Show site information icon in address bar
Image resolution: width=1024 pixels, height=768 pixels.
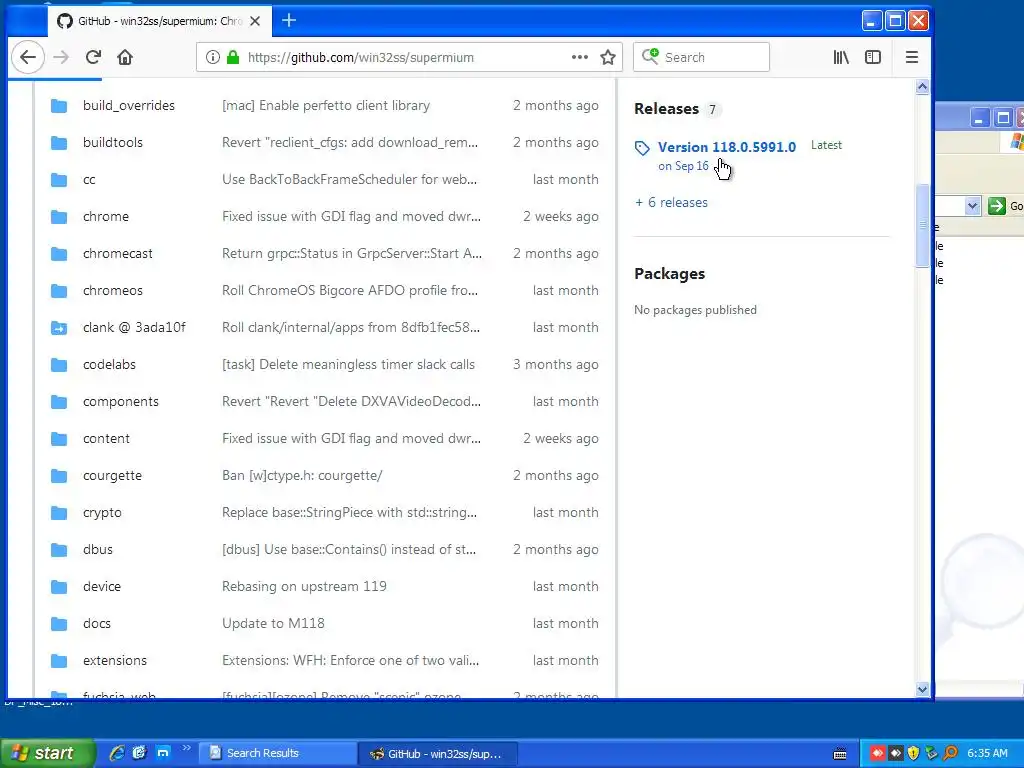coord(213,57)
